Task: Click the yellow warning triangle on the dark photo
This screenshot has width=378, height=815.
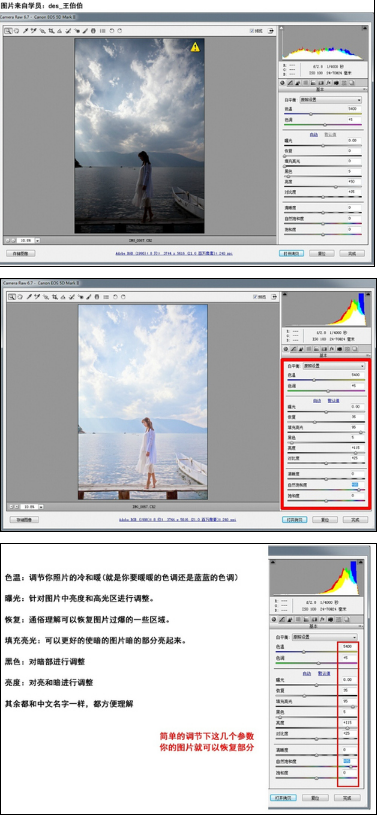Action: pos(195,47)
